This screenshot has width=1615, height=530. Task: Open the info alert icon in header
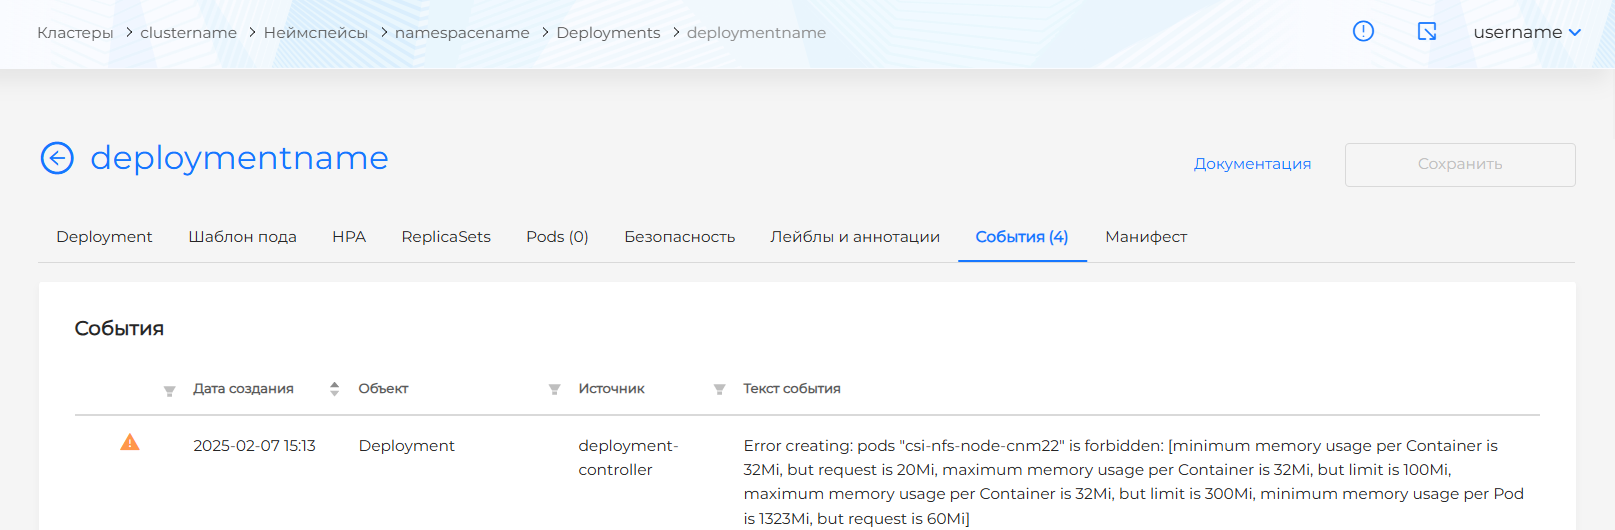tap(1363, 32)
